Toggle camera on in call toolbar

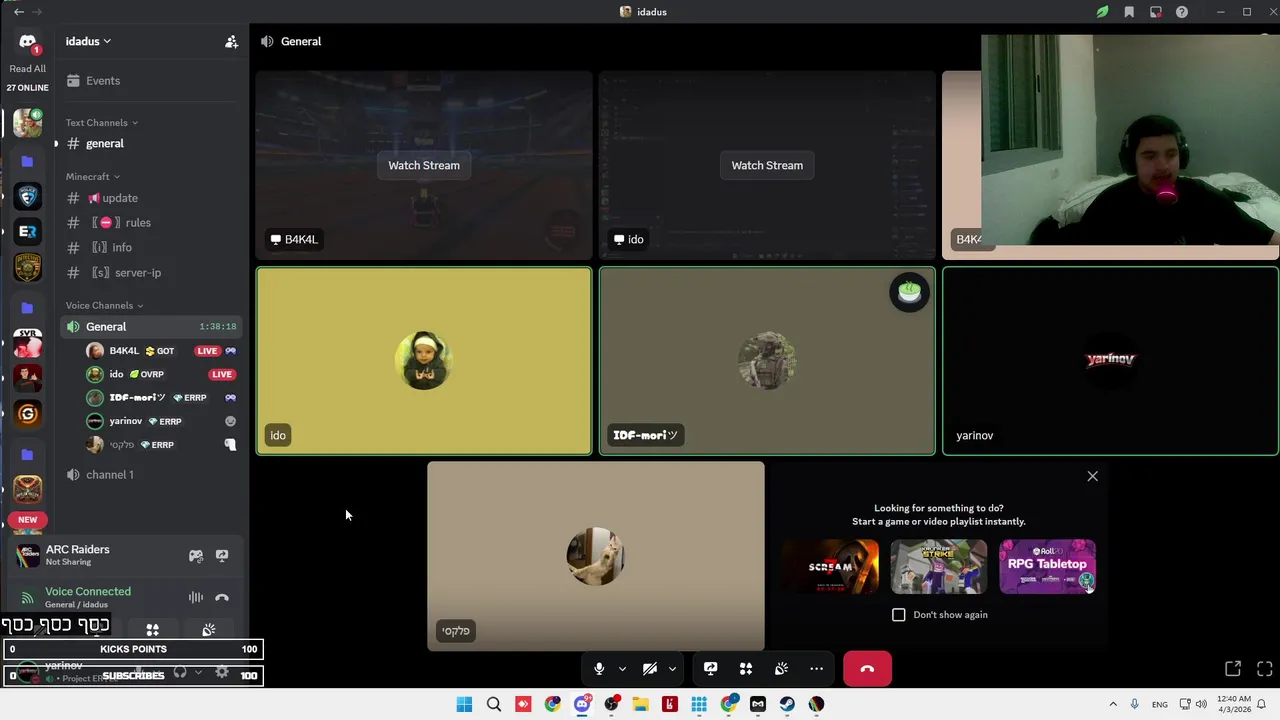coord(649,669)
